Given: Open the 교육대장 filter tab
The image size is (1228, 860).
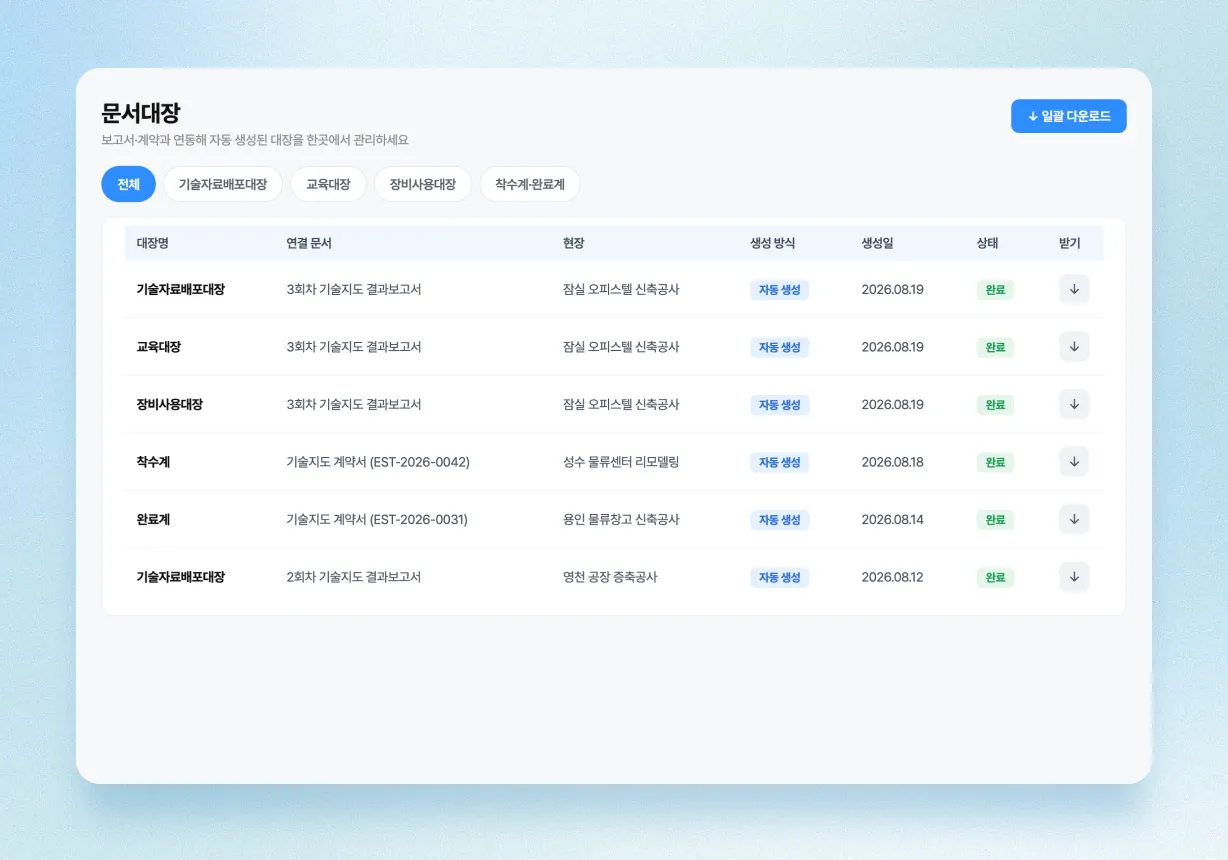Looking at the screenshot, I should [x=328, y=184].
